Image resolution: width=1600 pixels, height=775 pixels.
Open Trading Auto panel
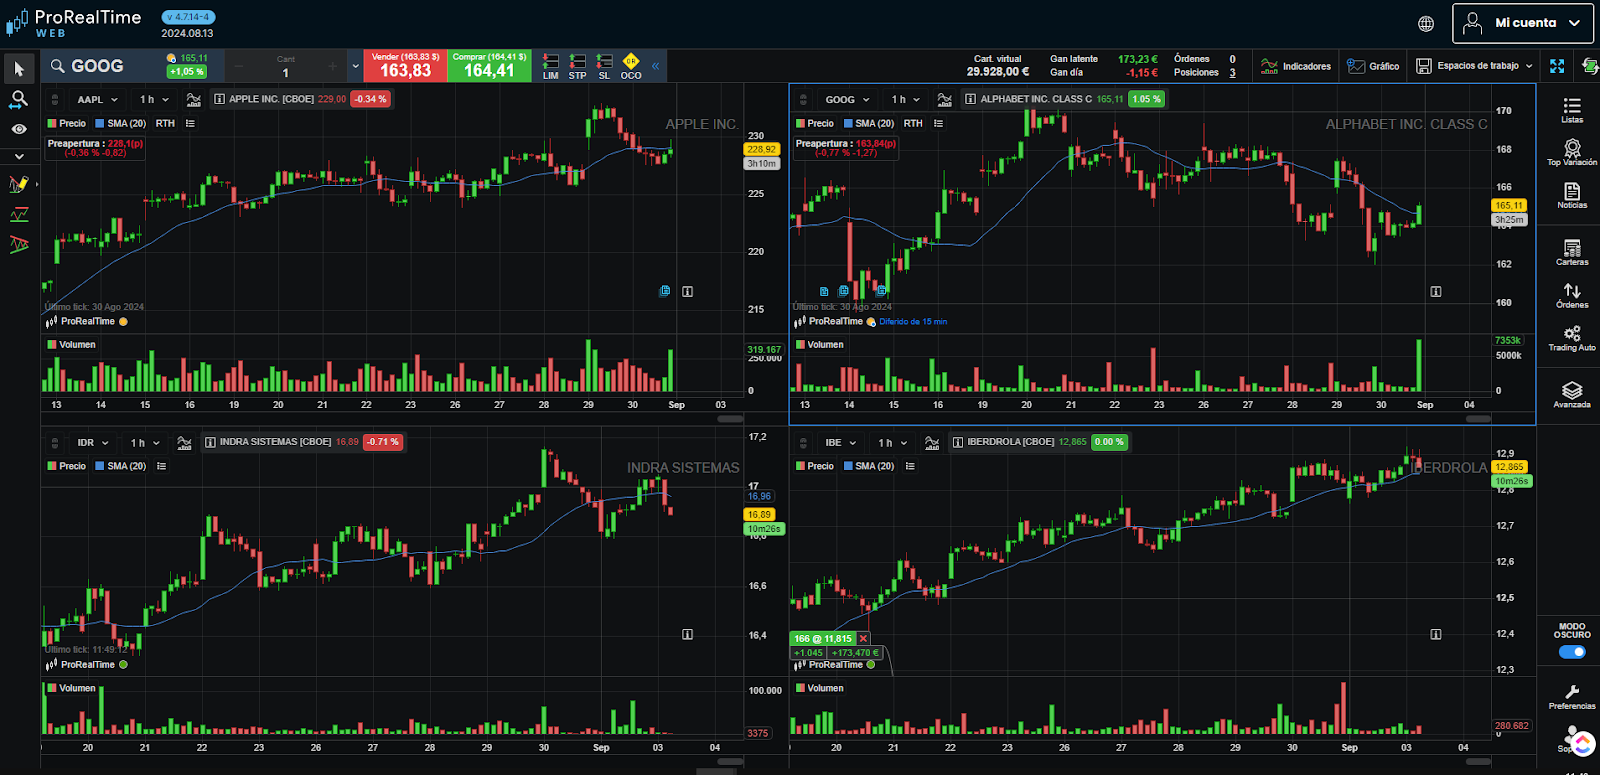point(1572,338)
